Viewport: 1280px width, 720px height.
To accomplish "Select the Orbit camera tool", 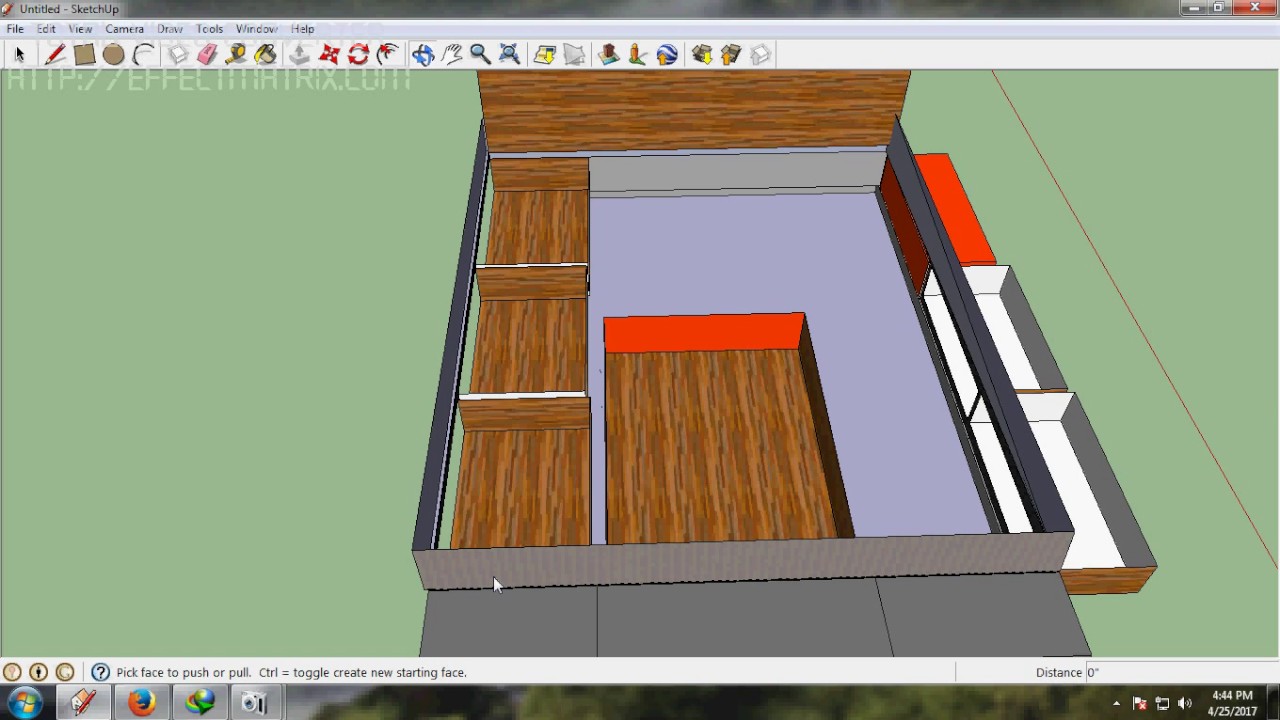I will point(422,54).
